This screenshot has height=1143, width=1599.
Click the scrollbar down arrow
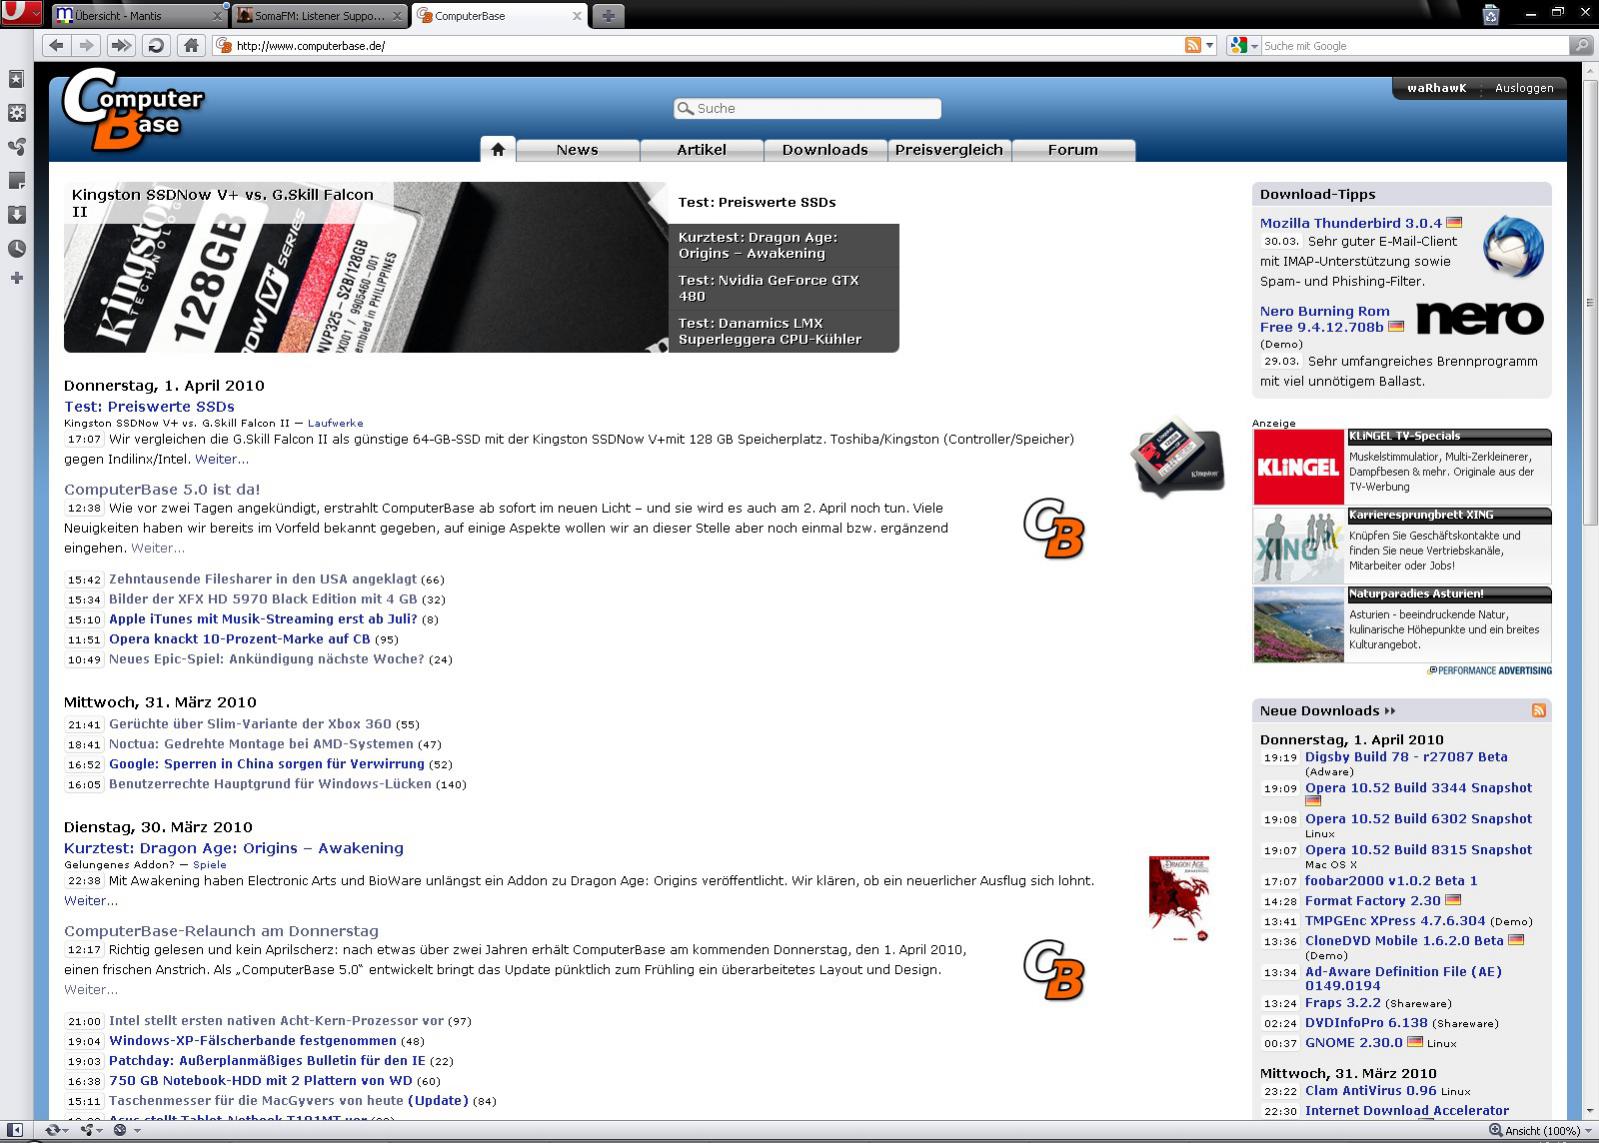click(1589, 1111)
